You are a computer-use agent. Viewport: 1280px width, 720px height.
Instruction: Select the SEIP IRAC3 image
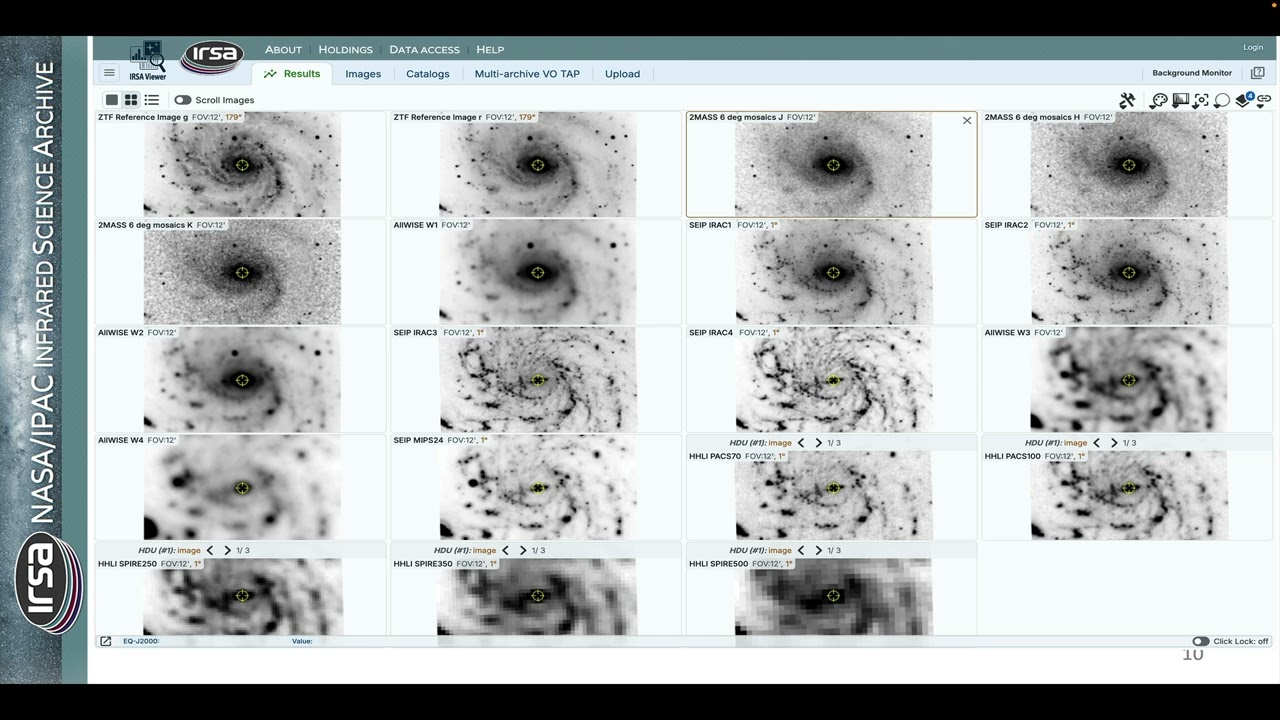point(537,380)
